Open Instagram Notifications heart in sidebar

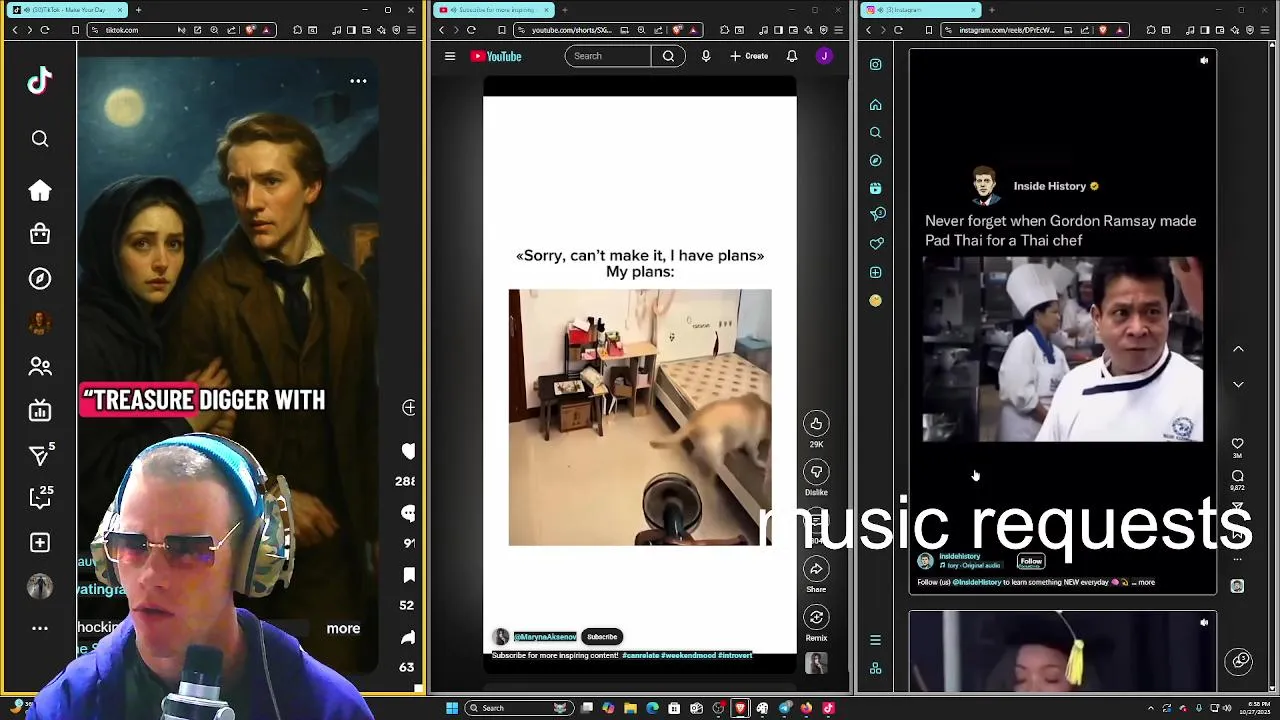876,244
